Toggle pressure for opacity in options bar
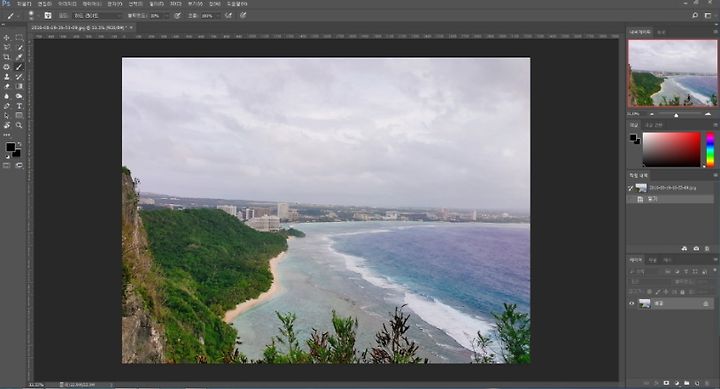720x389 pixels. pyautogui.click(x=177, y=15)
